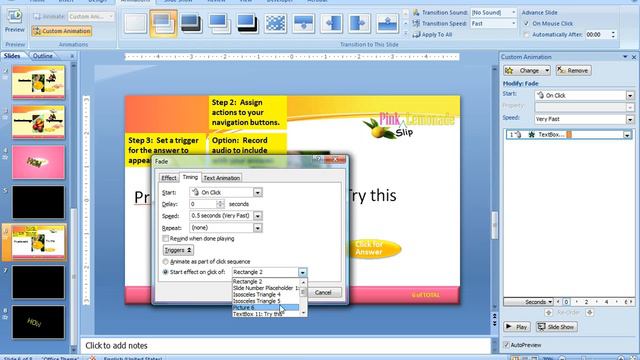Open the Timing tab in Fade dialog
Viewport: 640px width, 360px height.
(190, 177)
